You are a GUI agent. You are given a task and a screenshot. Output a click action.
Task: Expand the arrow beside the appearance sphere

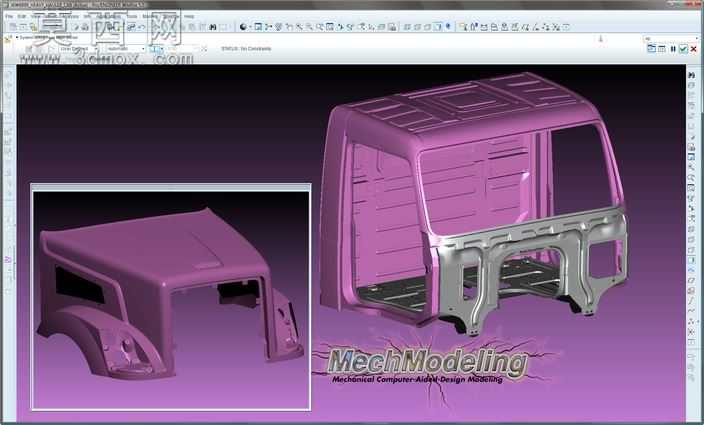(250, 27)
